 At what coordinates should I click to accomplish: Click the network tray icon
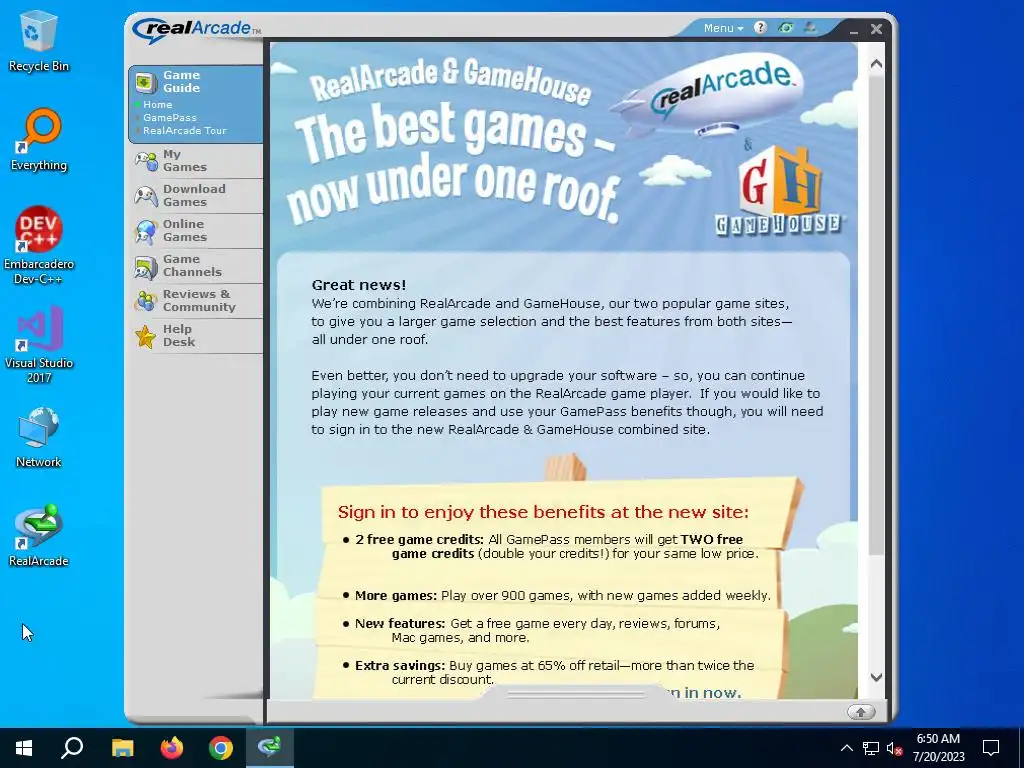tap(871, 748)
